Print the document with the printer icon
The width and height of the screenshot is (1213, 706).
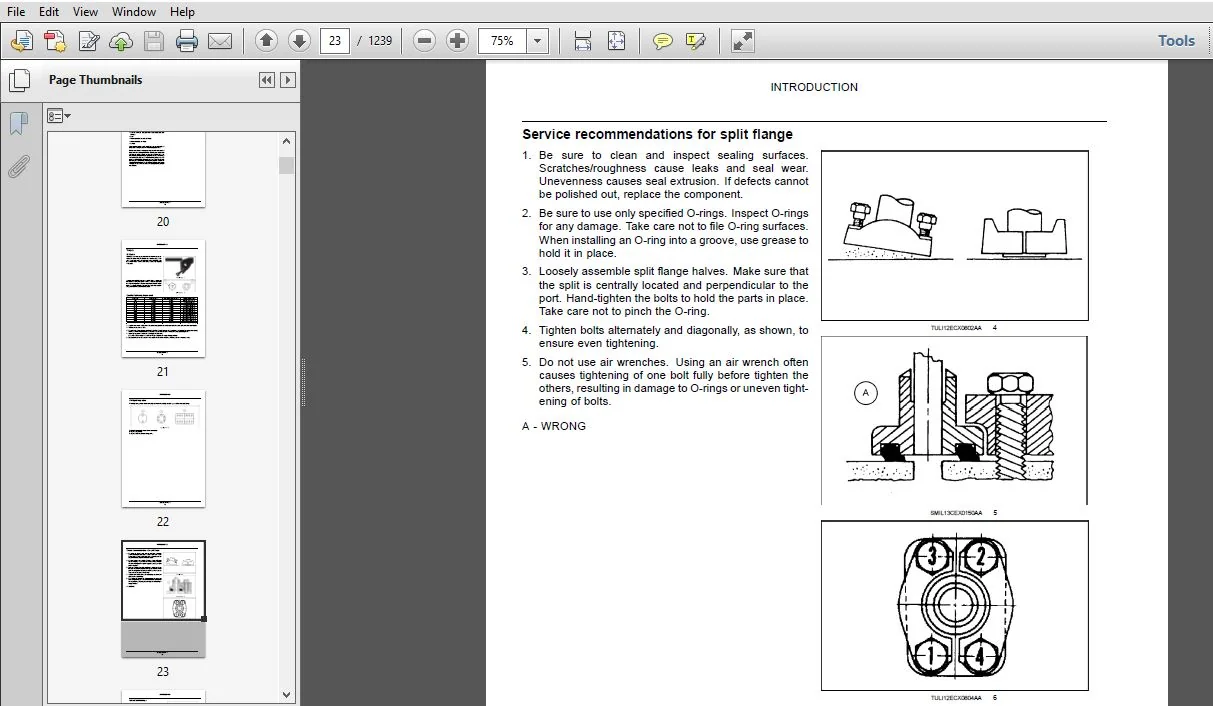187,41
